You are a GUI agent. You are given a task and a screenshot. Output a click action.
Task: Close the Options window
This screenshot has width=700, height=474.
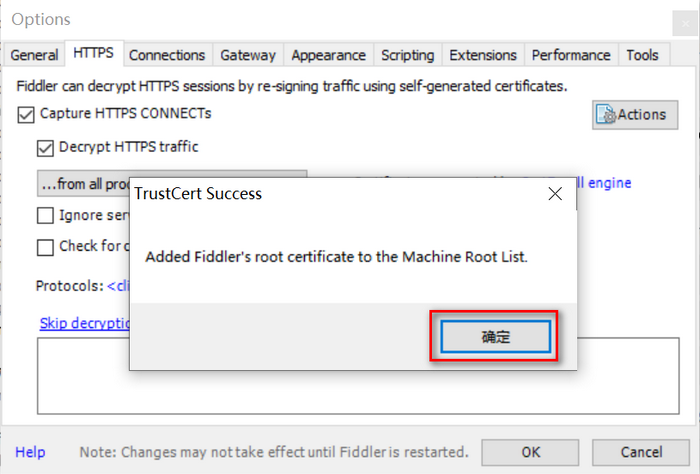685,23
